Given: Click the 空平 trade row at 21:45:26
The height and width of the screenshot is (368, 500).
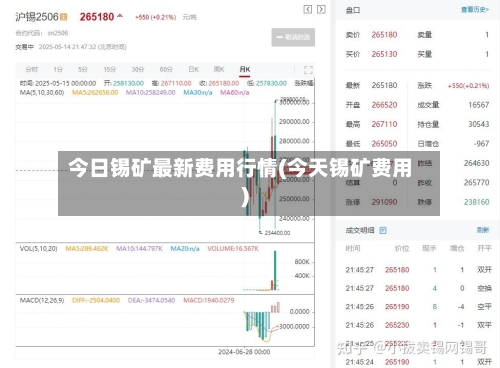Looking at the screenshot, I should click(x=418, y=307).
